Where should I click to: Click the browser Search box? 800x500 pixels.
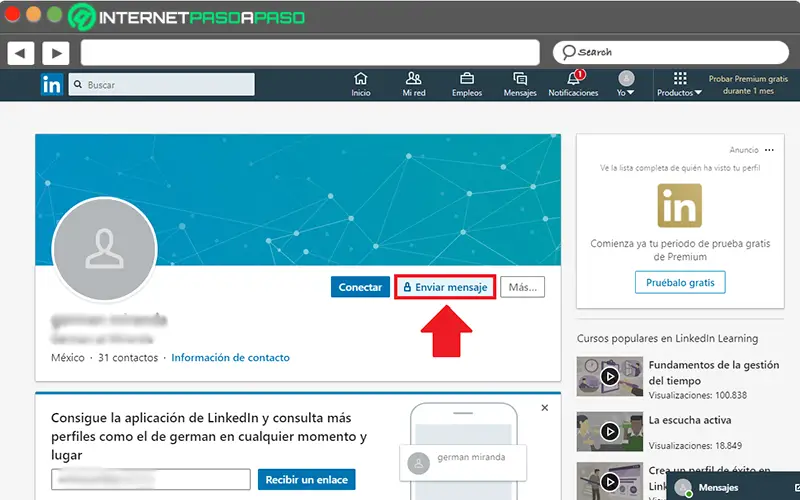[x=671, y=52]
